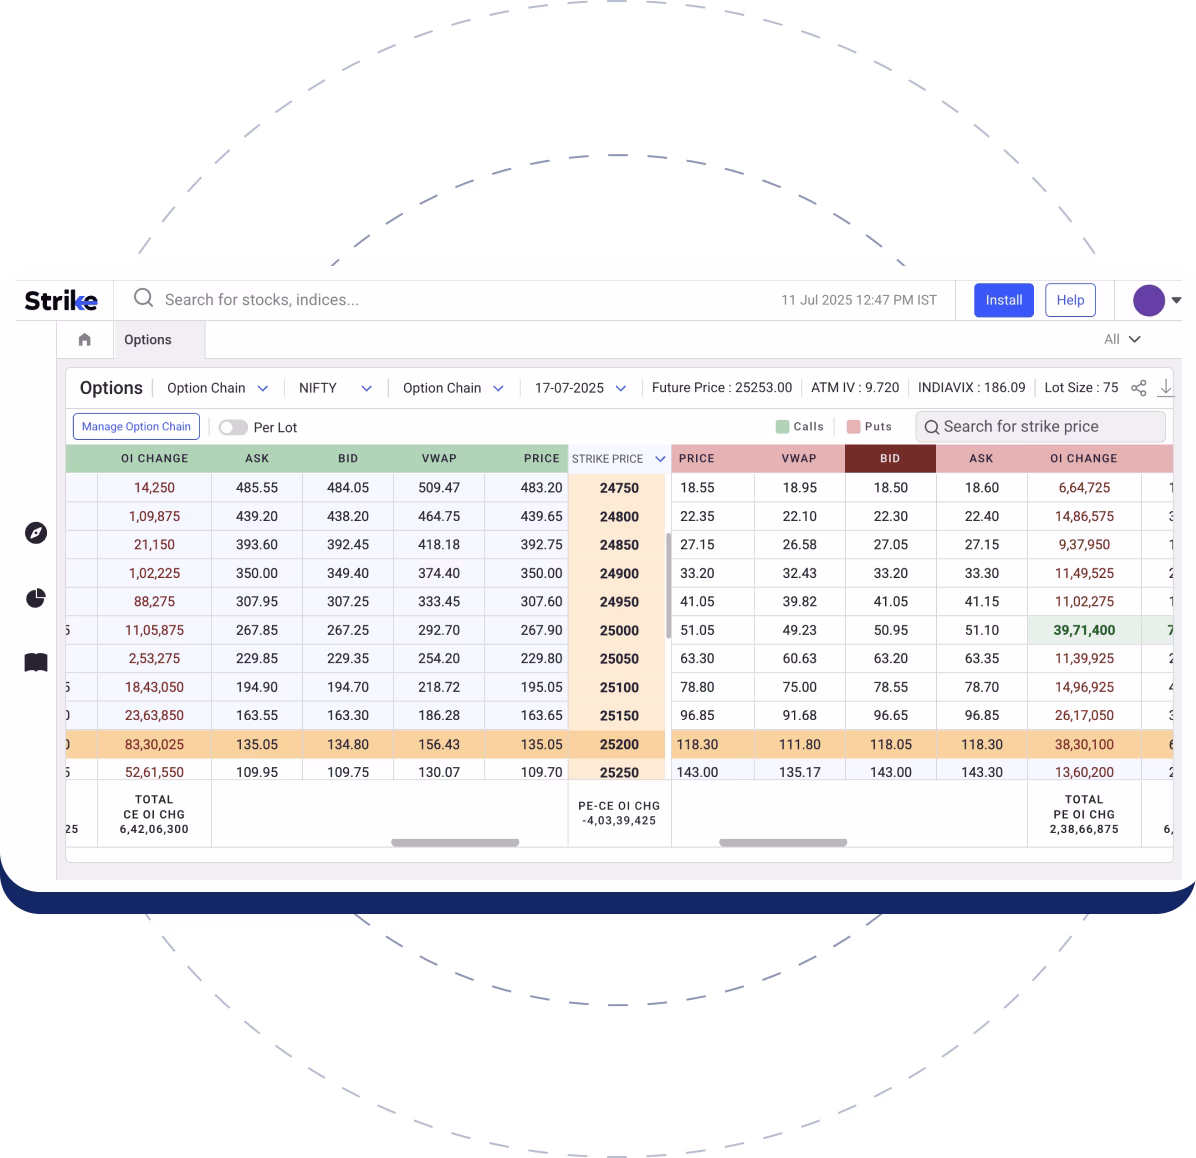Toggle the Per Lot switch
Viewport: 1196px width, 1158px height.
point(233,427)
